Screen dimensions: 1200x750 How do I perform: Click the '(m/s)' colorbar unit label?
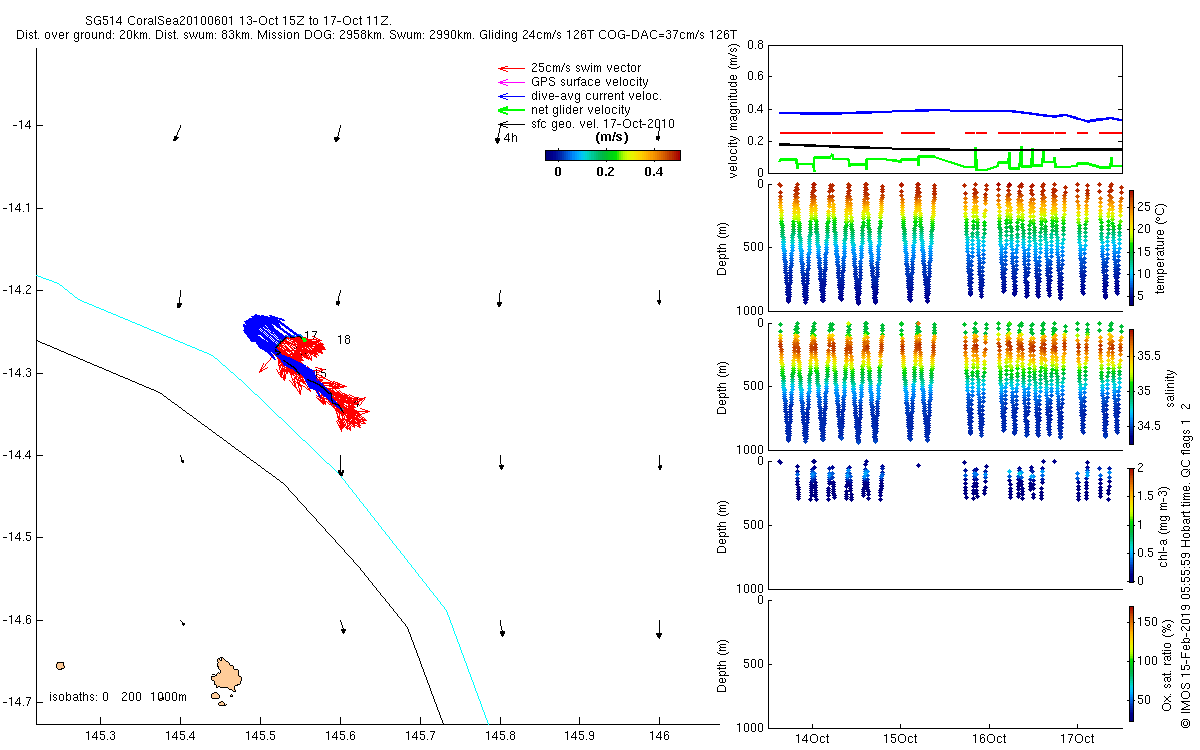click(x=611, y=137)
